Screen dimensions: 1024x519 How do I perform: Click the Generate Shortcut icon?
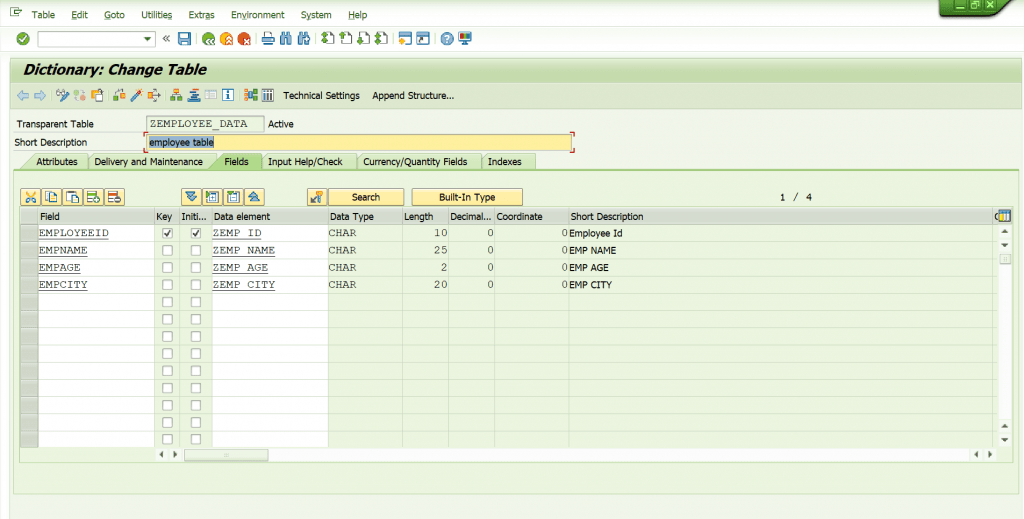pos(423,39)
